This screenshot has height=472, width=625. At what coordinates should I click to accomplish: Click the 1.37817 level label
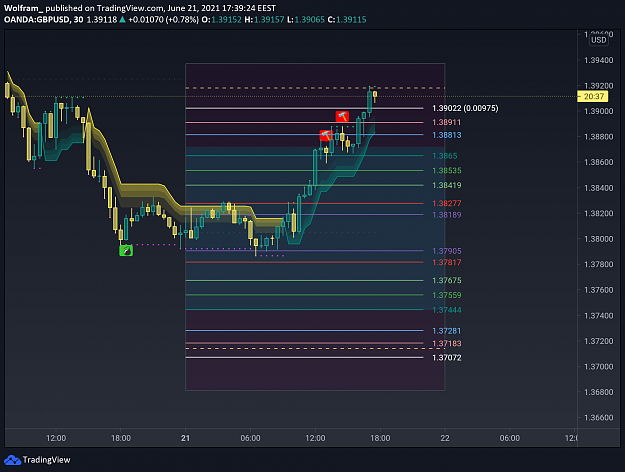[446, 262]
